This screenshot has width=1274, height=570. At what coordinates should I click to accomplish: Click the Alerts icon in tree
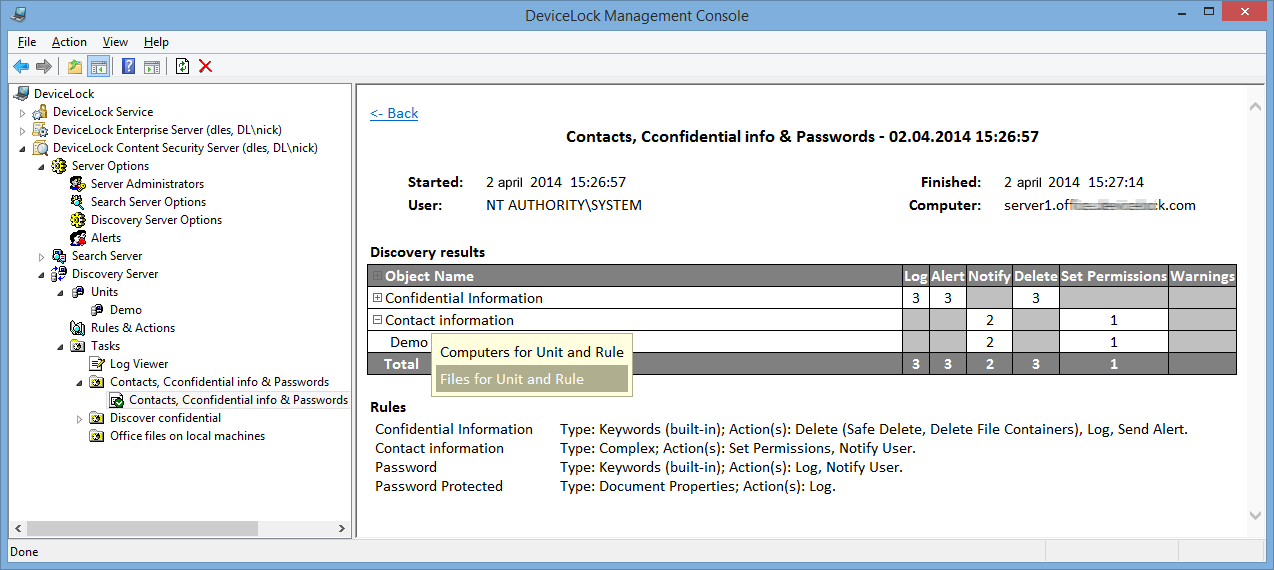(x=79, y=238)
